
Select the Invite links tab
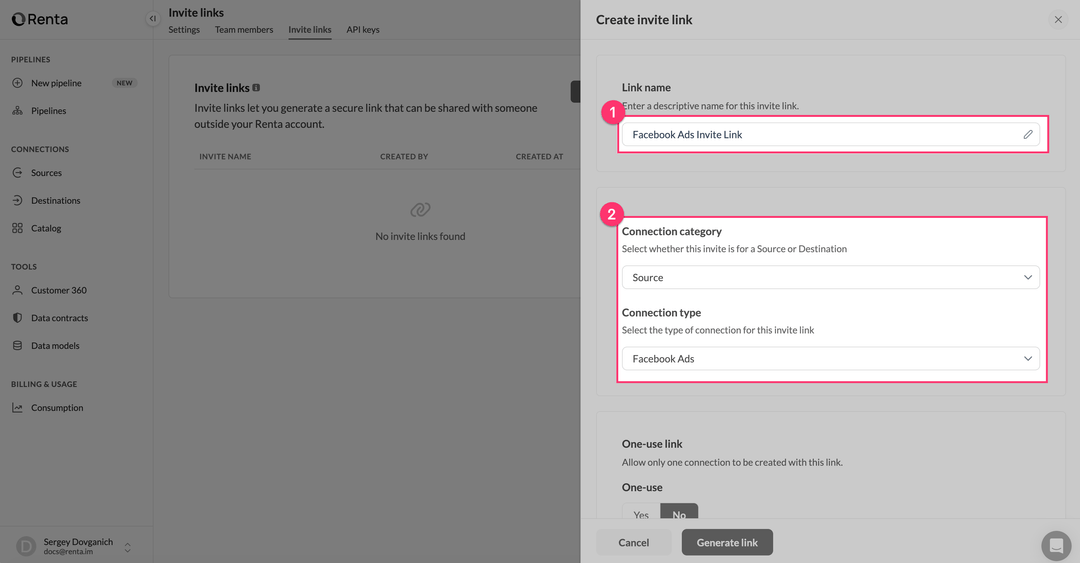(x=309, y=30)
